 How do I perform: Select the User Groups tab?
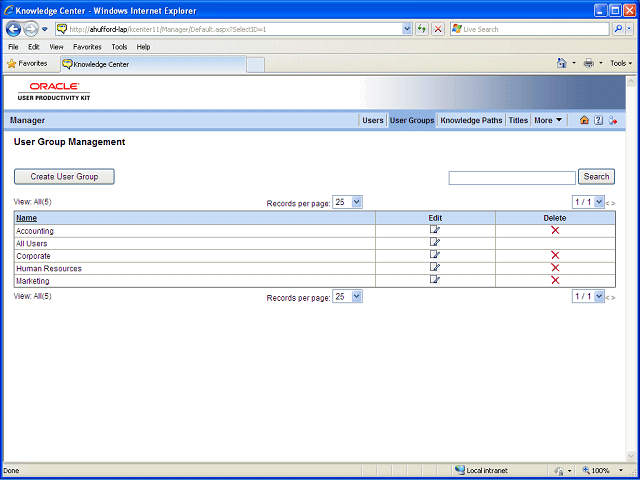coord(412,120)
